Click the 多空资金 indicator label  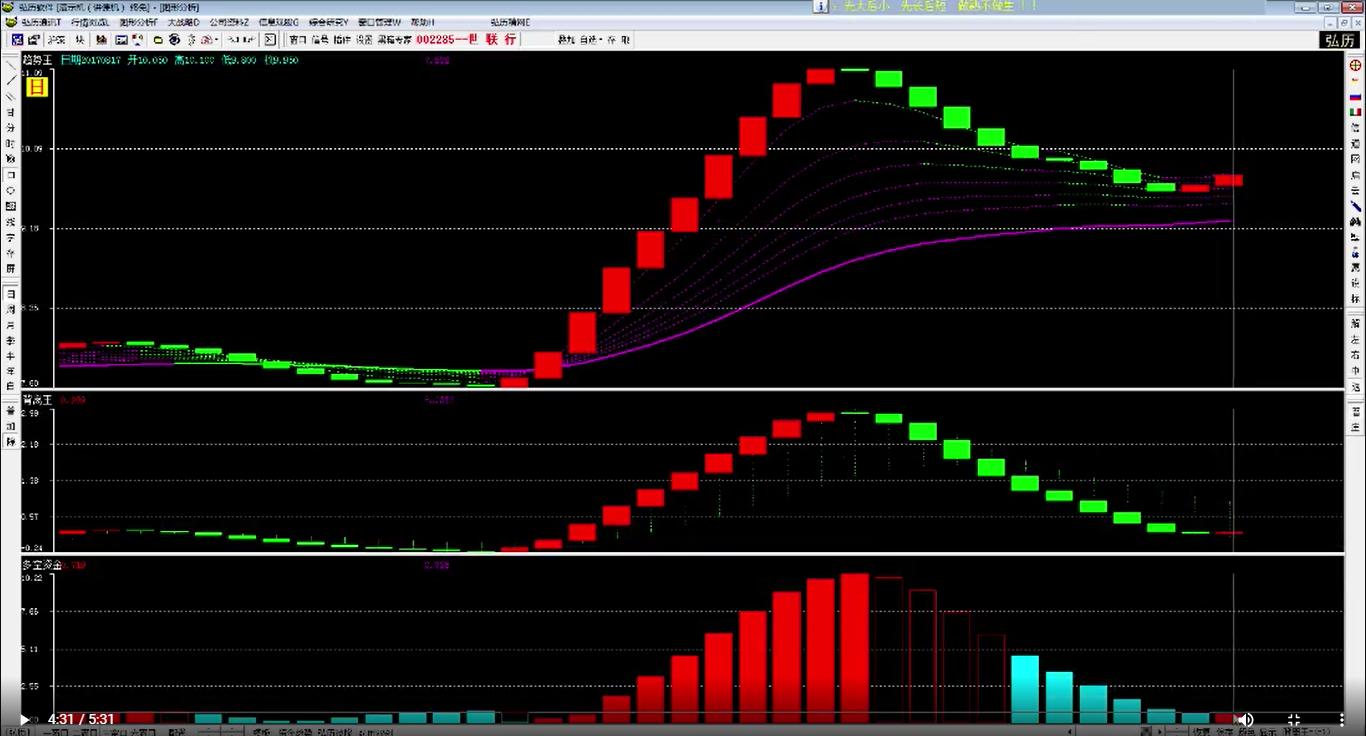tap(41, 565)
